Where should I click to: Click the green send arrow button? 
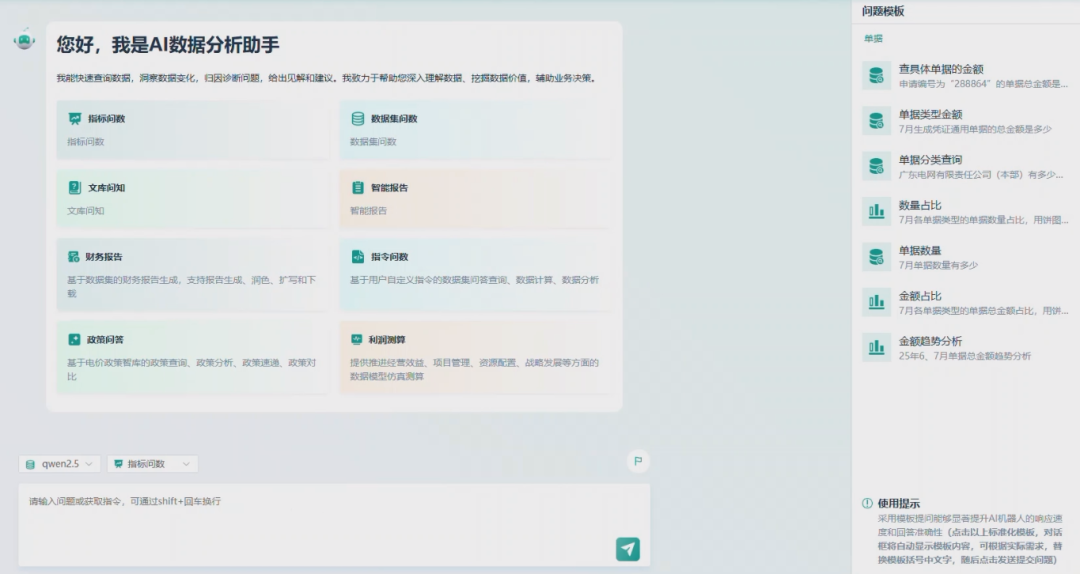pos(627,549)
